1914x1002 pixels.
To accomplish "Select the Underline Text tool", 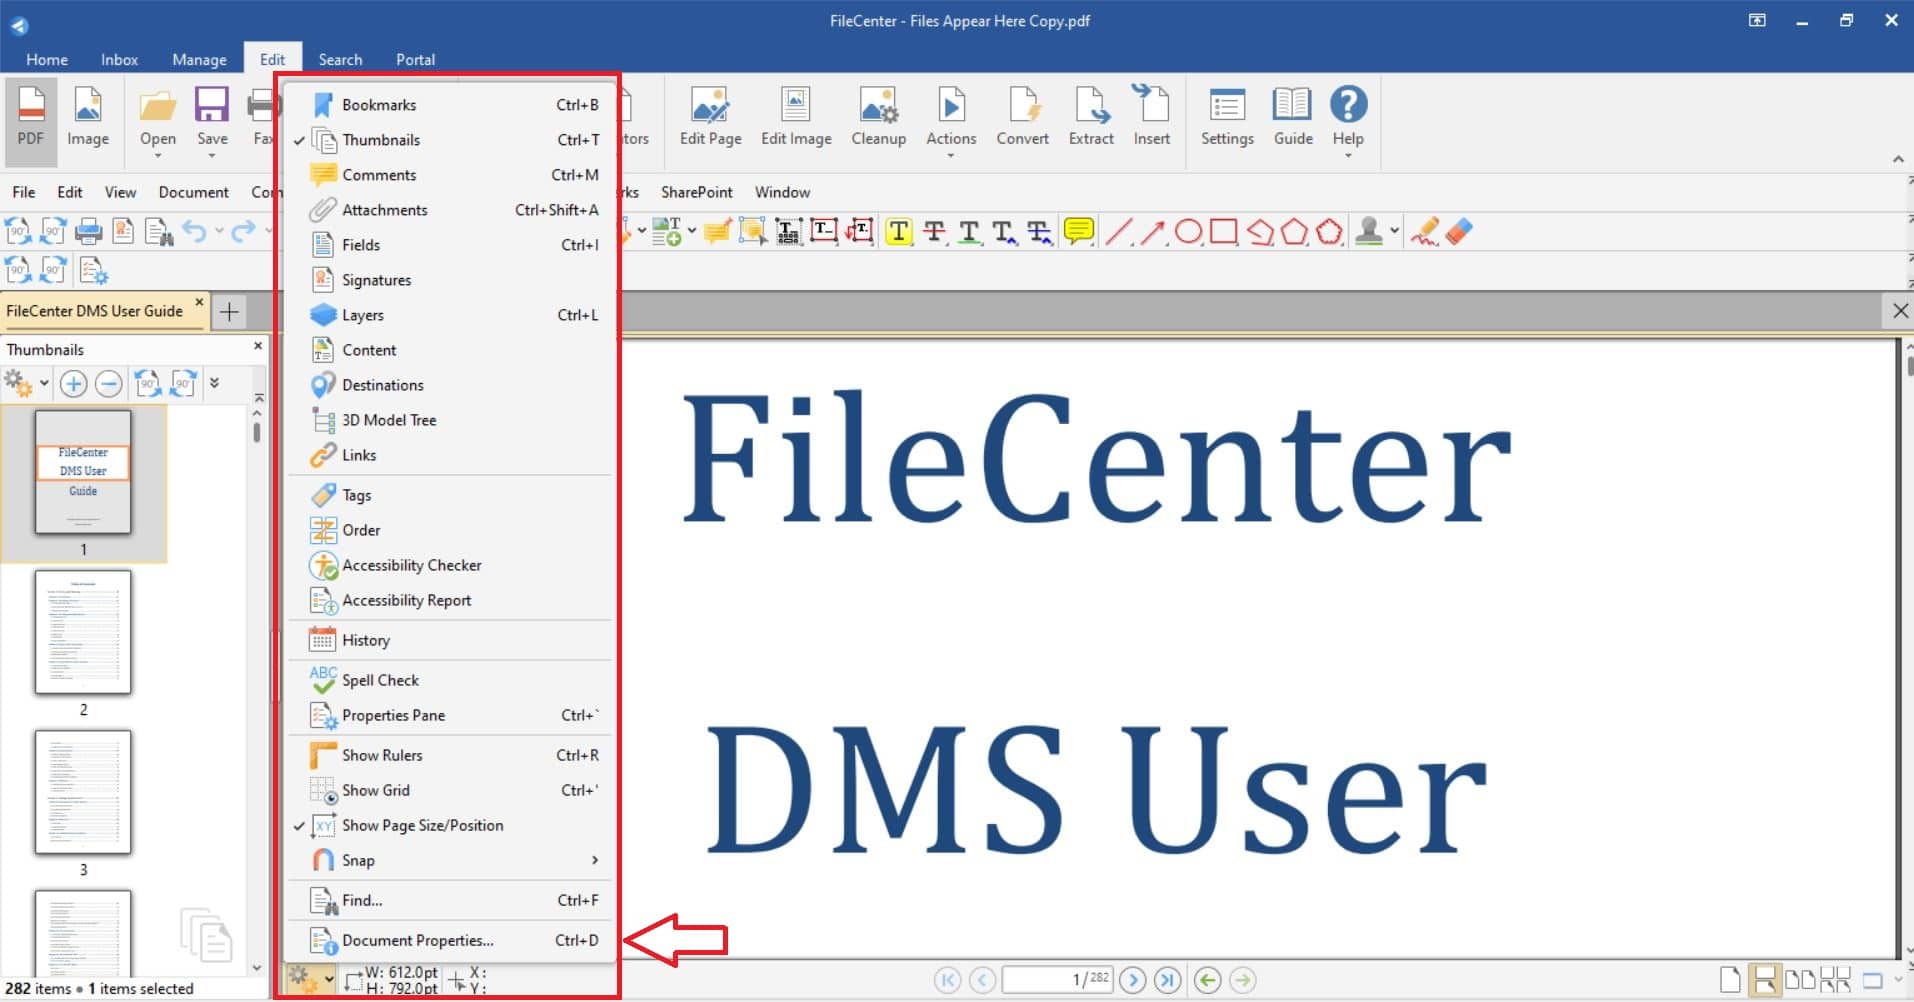I will tap(969, 232).
